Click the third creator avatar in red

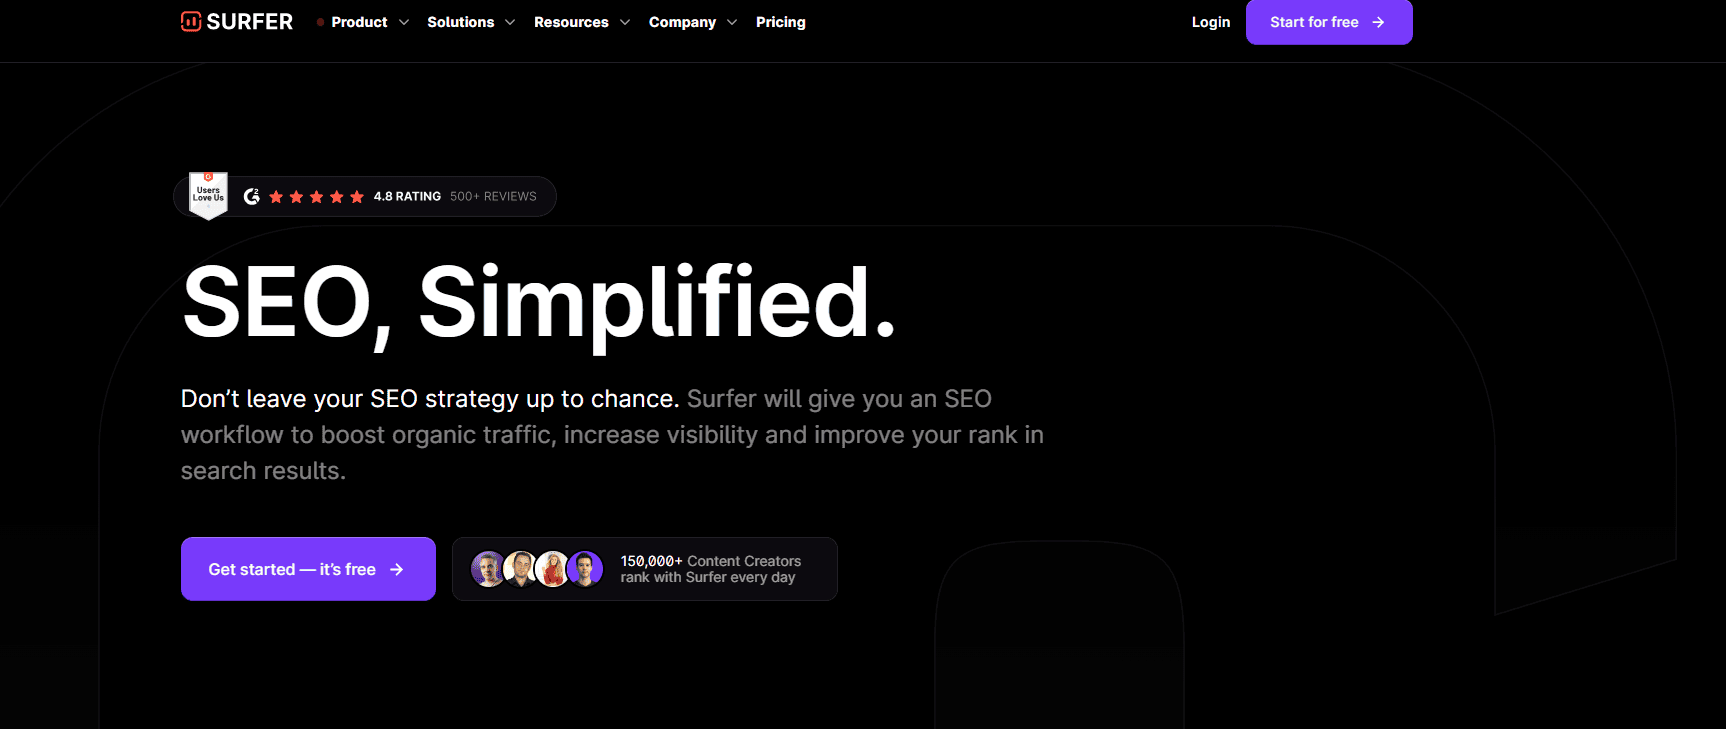pyautogui.click(x=552, y=569)
